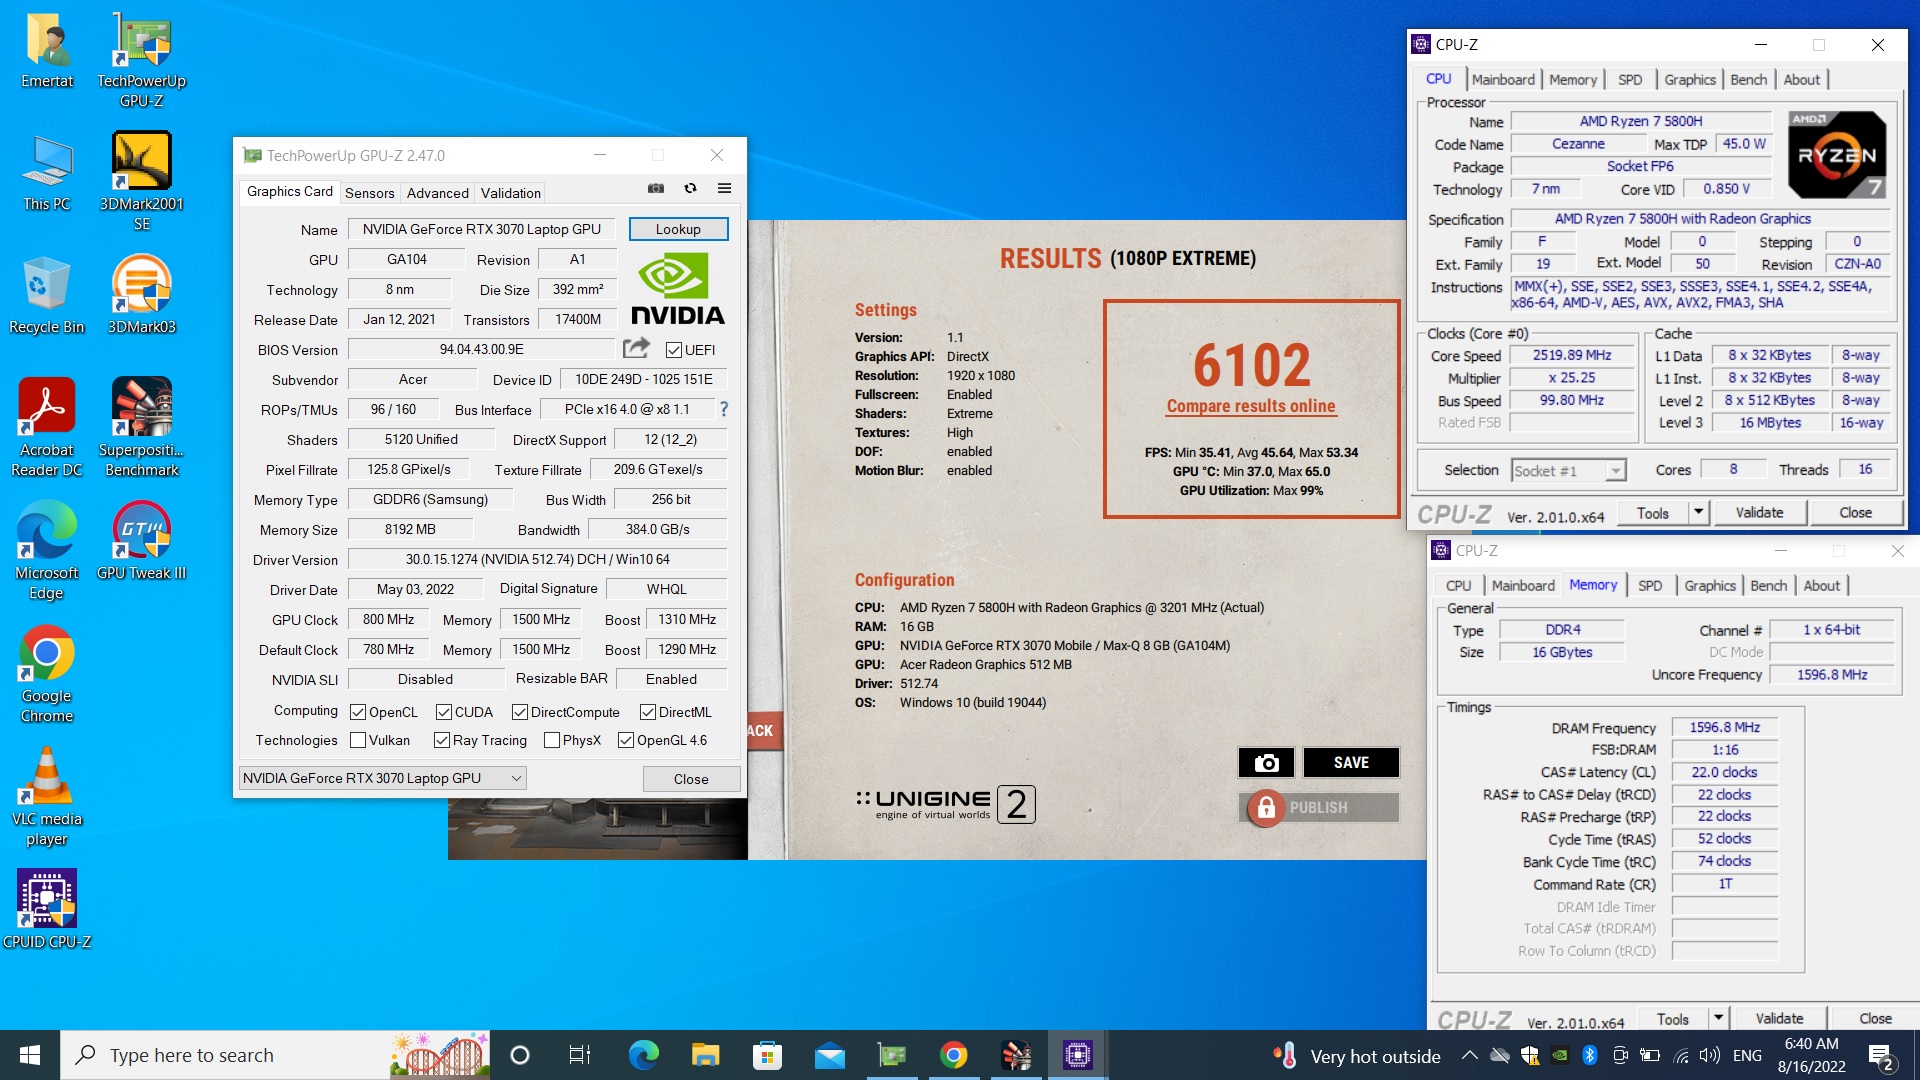
Task: Open File Explorer from the taskbar
Action: [x=706, y=1055]
